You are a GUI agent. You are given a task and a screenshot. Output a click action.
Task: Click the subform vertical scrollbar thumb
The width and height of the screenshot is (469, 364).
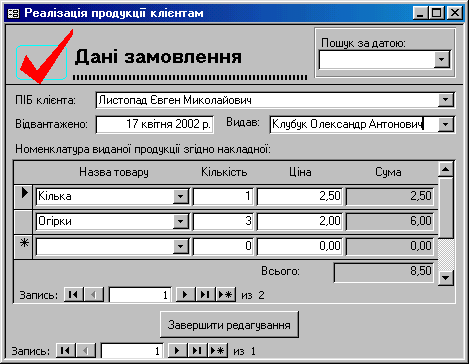pos(446,207)
